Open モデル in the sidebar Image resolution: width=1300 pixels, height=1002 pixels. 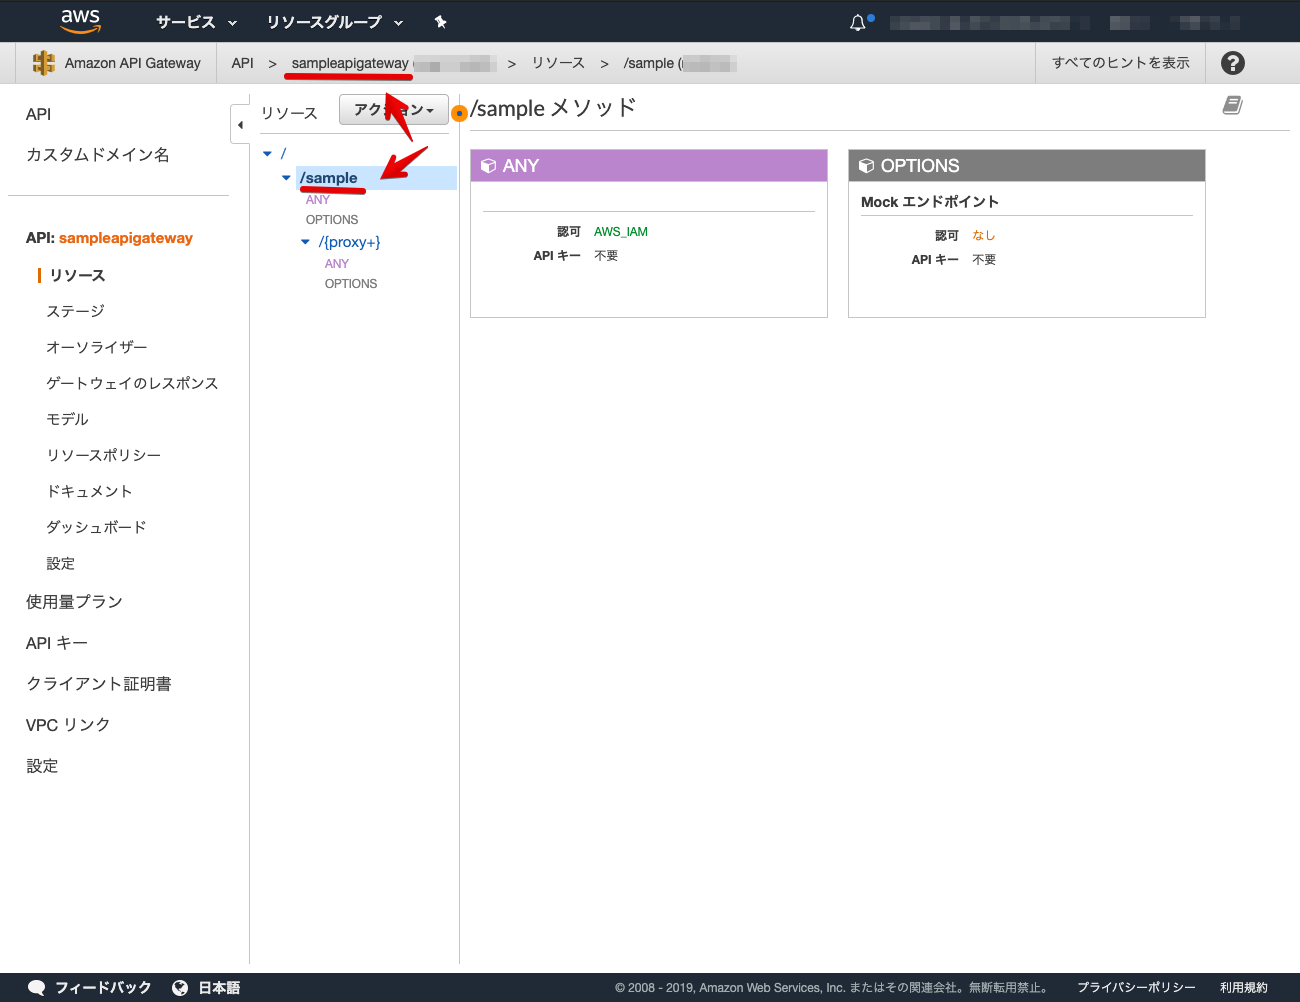(67, 419)
